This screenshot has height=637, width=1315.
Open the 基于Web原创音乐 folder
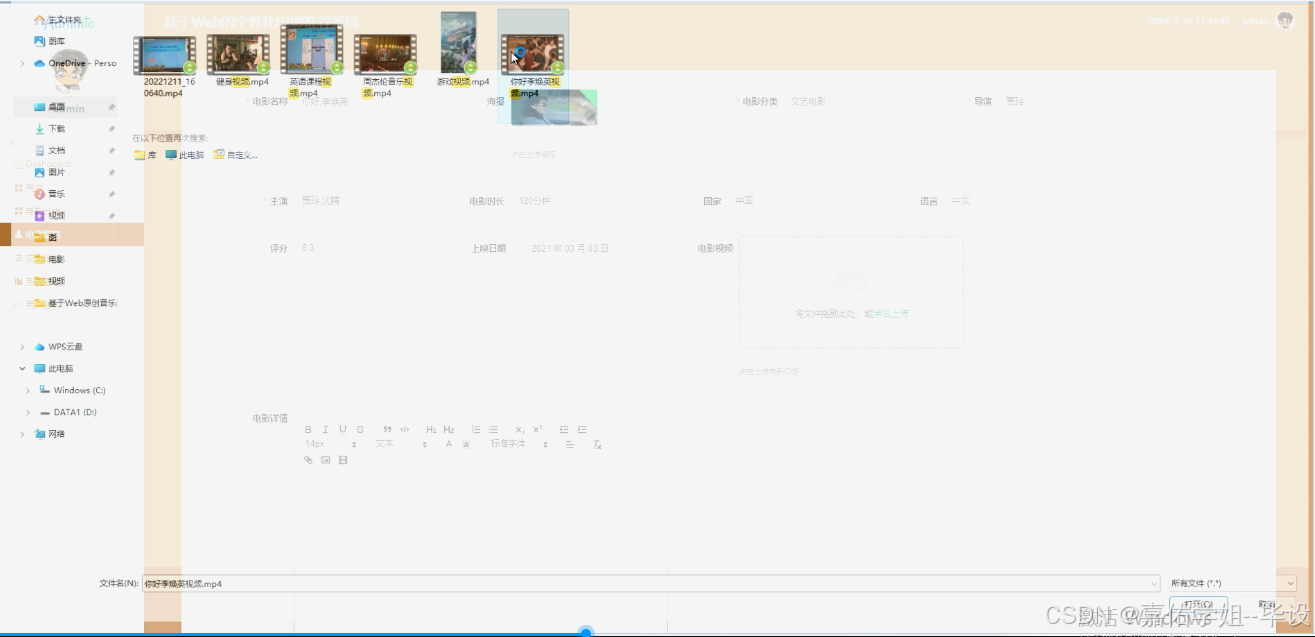[x=76, y=303]
